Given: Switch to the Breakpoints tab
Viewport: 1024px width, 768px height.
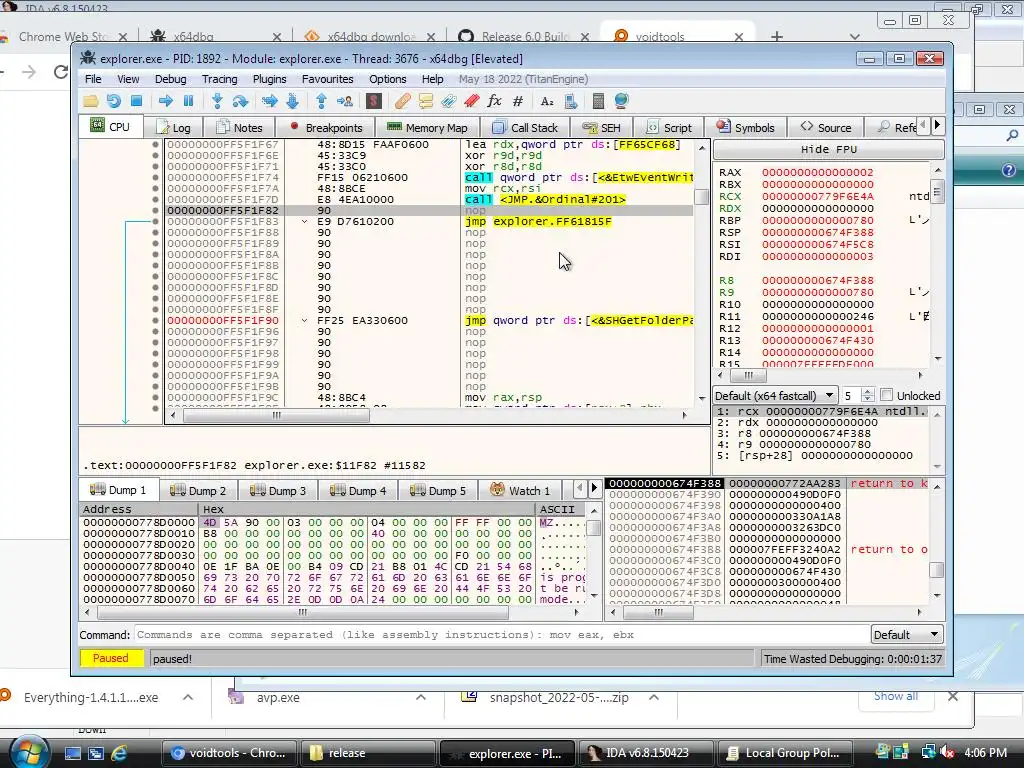Looking at the screenshot, I should (326, 127).
